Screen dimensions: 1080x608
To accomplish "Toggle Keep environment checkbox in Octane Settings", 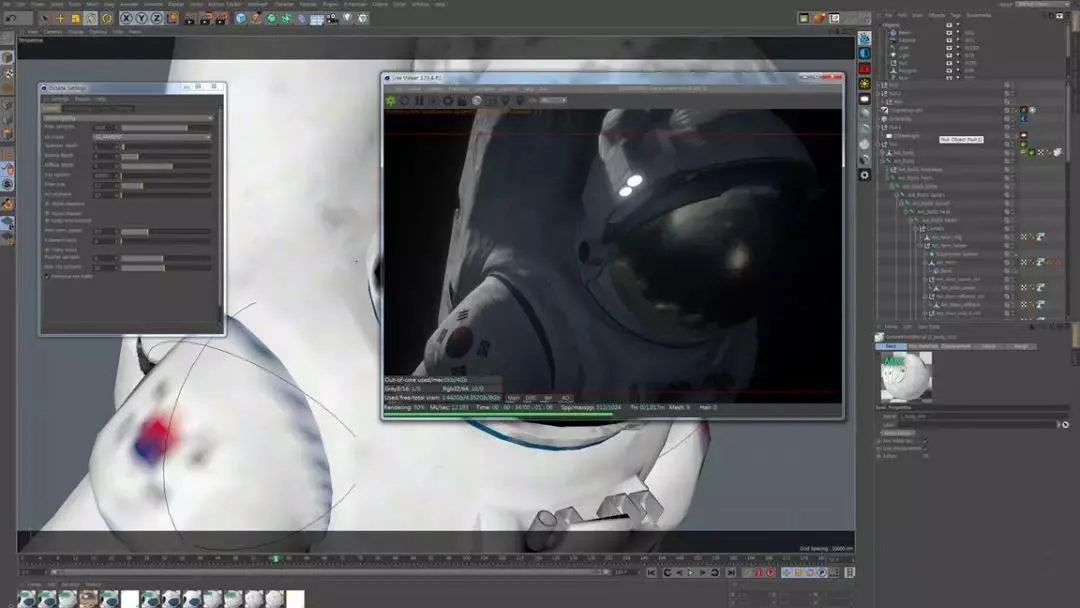I will [x=47, y=221].
